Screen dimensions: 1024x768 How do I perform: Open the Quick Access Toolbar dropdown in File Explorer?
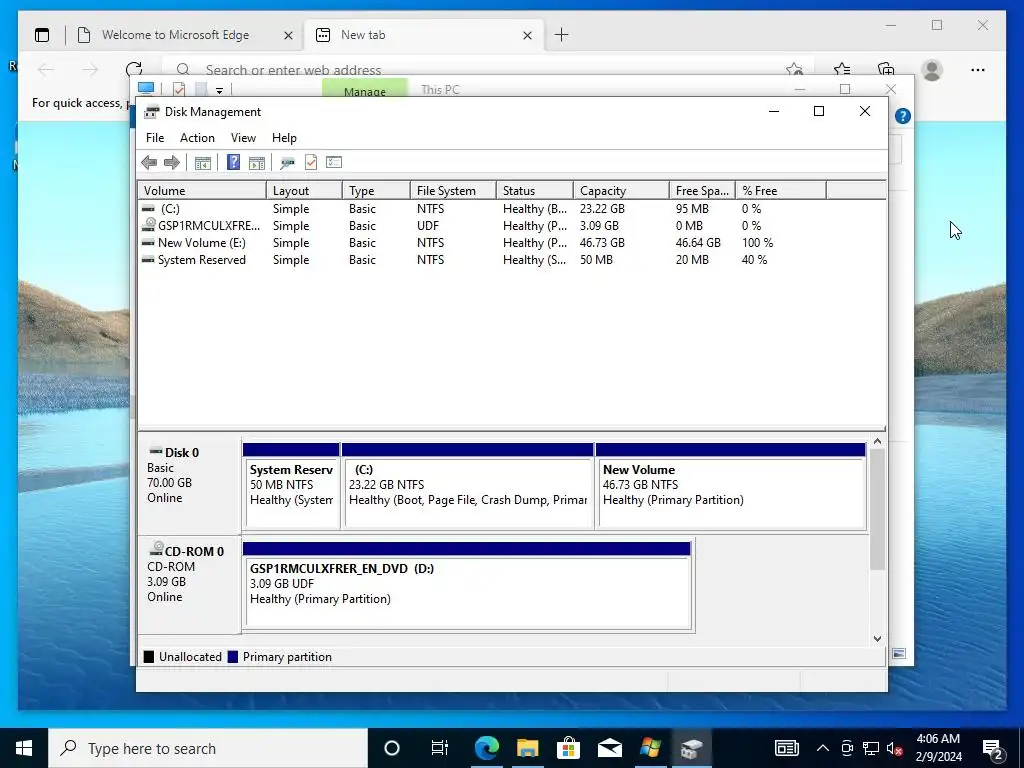tap(219, 90)
